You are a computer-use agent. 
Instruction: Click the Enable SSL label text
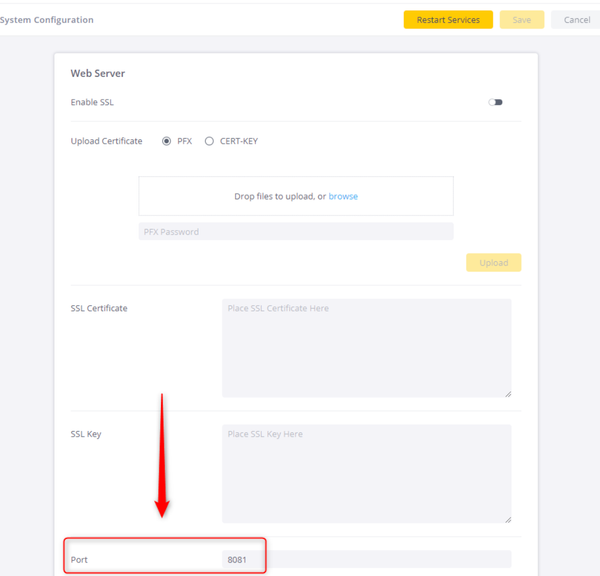[x=92, y=102]
